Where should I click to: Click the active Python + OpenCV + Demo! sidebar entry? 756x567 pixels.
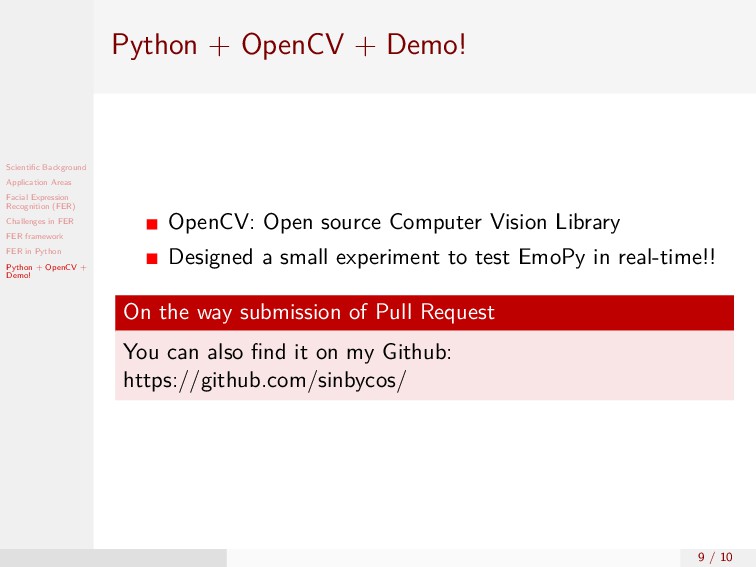pyautogui.click(x=46, y=271)
